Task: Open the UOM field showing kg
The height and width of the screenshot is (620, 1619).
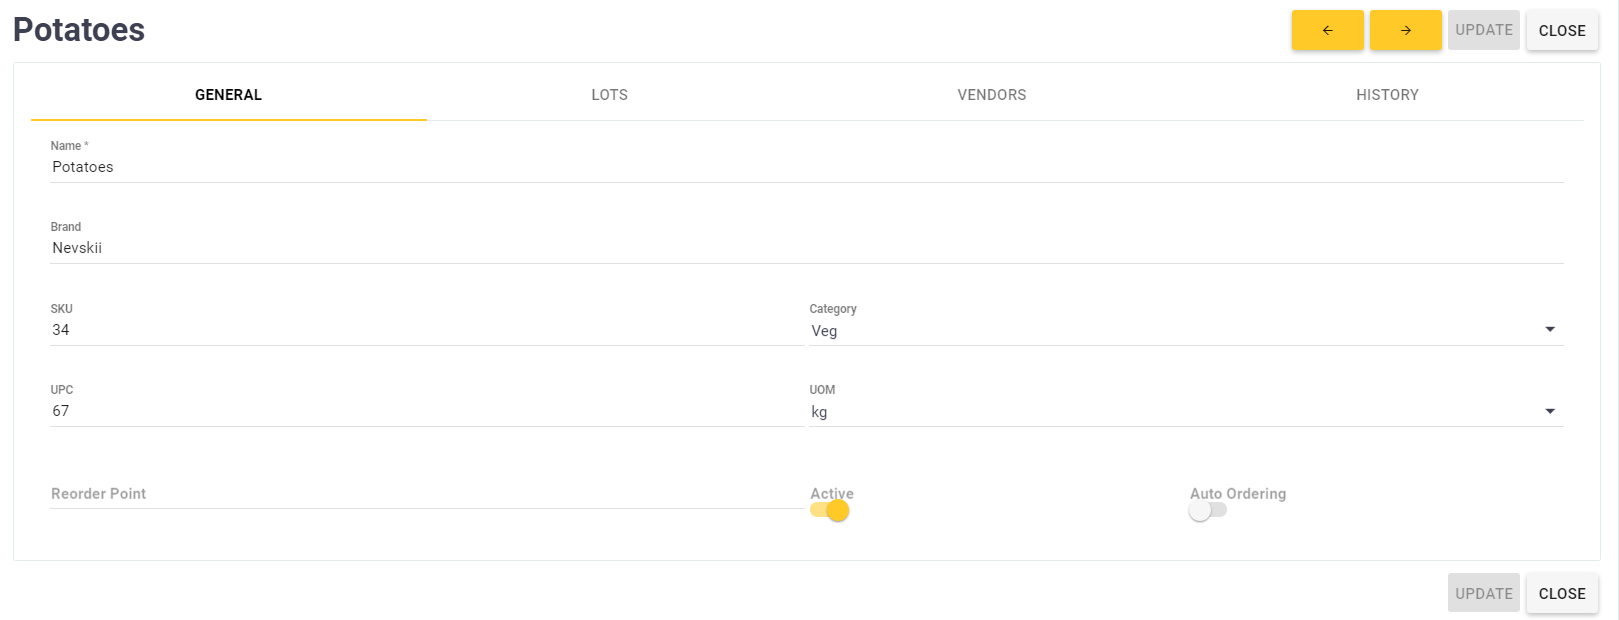Action: pyautogui.click(x=1170, y=412)
